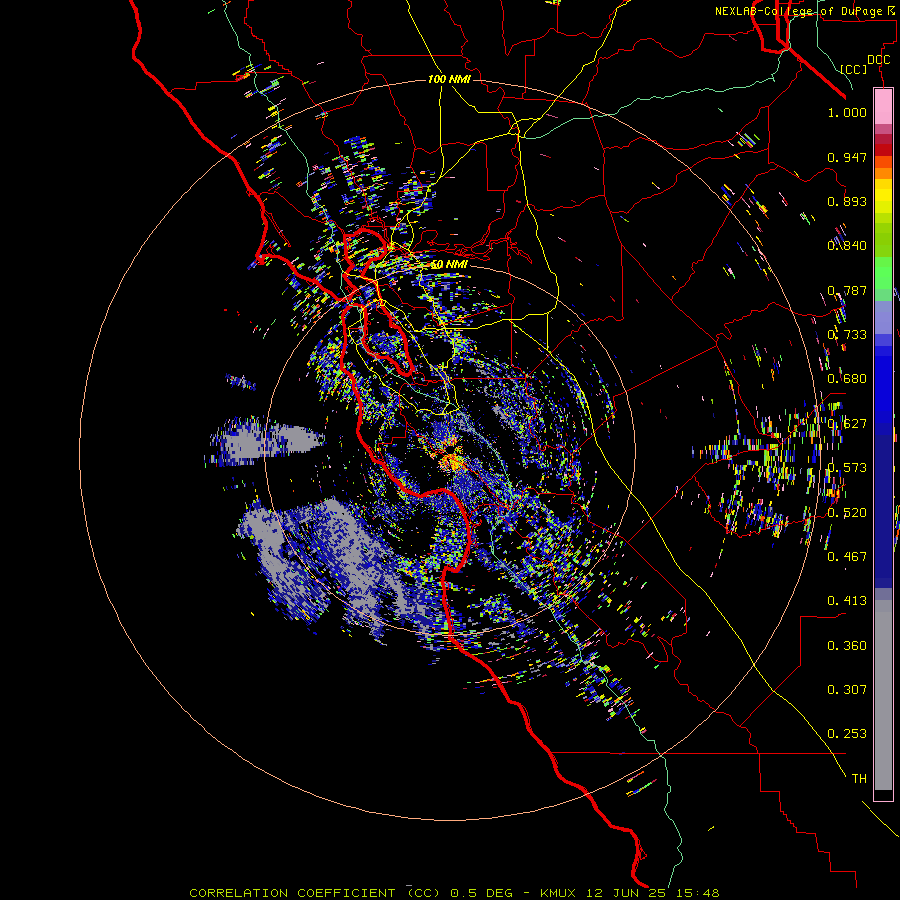
Task: Click the 0.893 value on the color scale
Action: pyautogui.click(x=847, y=201)
